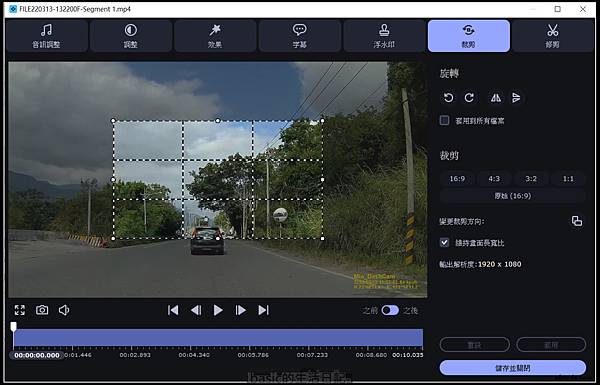
Task: Click the 00:08.680 timeline label
Action: tap(371, 355)
